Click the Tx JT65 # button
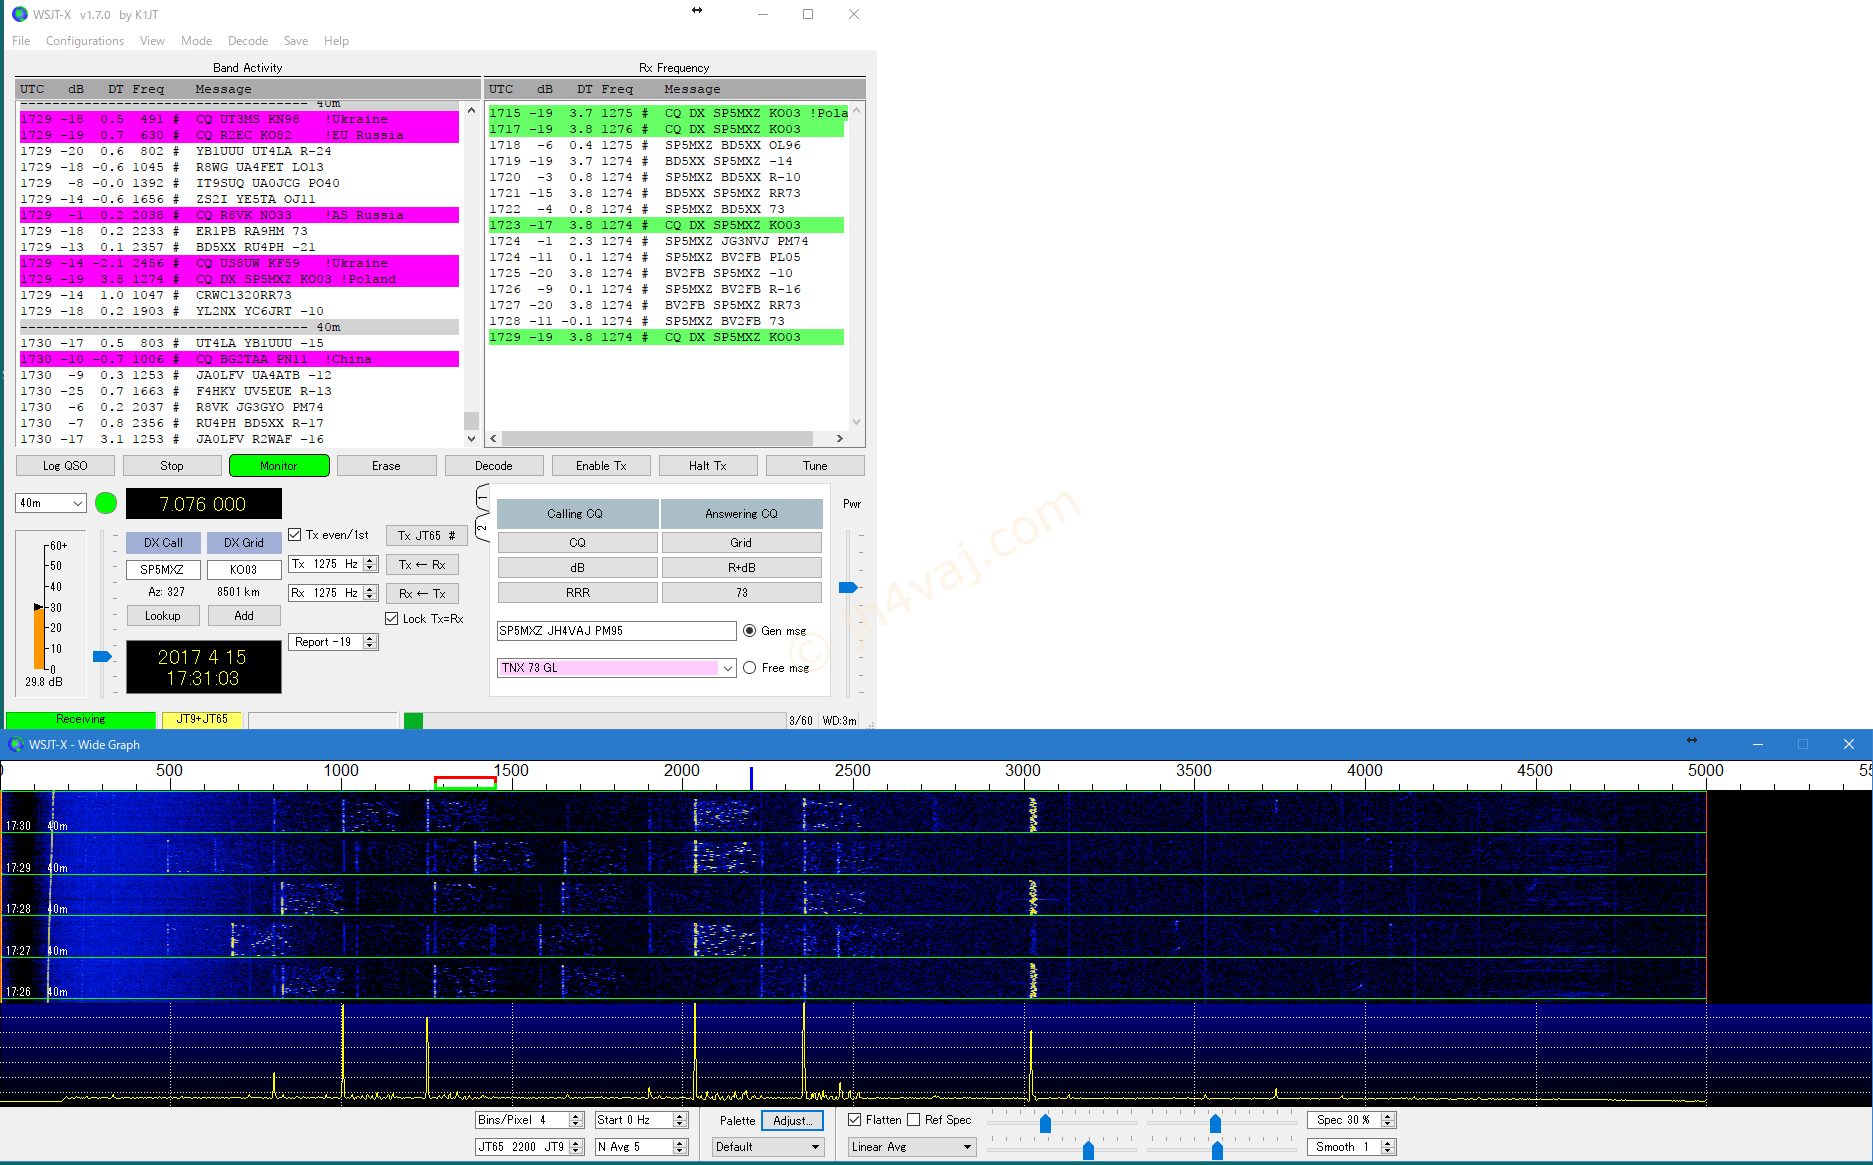Viewport: 1873px width, 1165px height. 427,536
